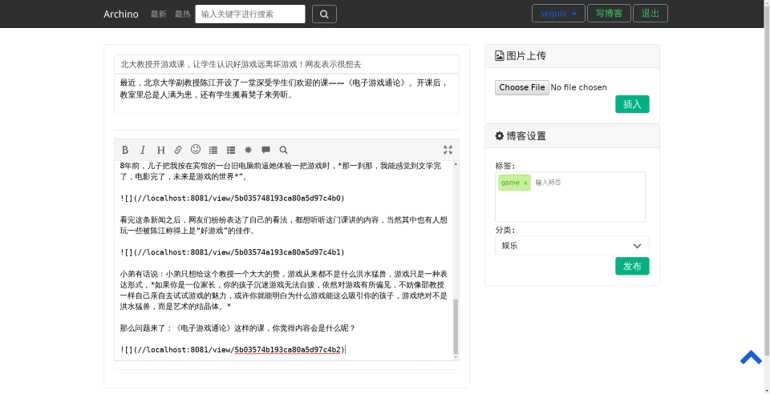Click into the blog summary text area
Viewport: 770px width, 394px height.
point(286,94)
